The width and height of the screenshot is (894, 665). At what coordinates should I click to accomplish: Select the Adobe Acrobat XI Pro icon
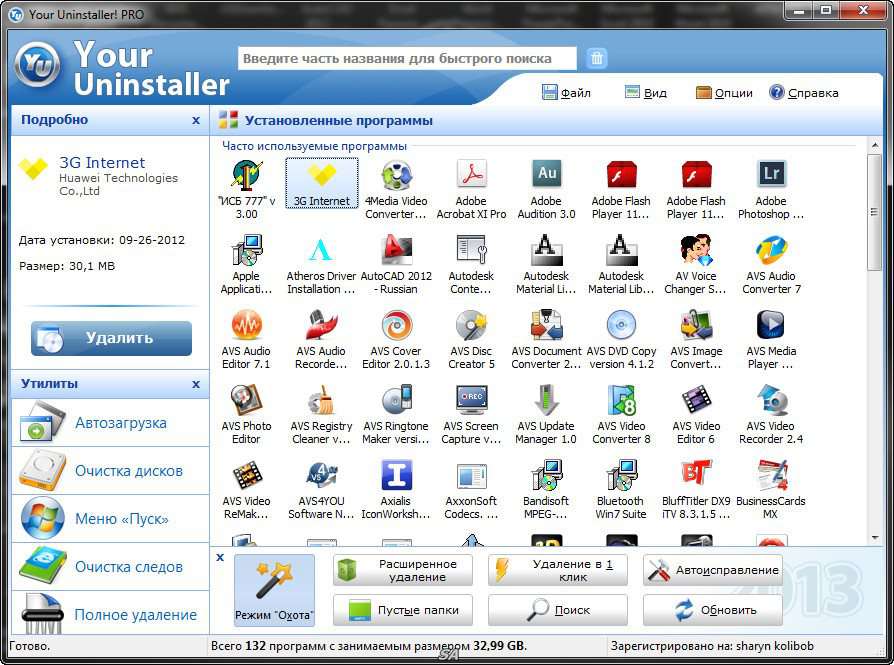pos(471,175)
